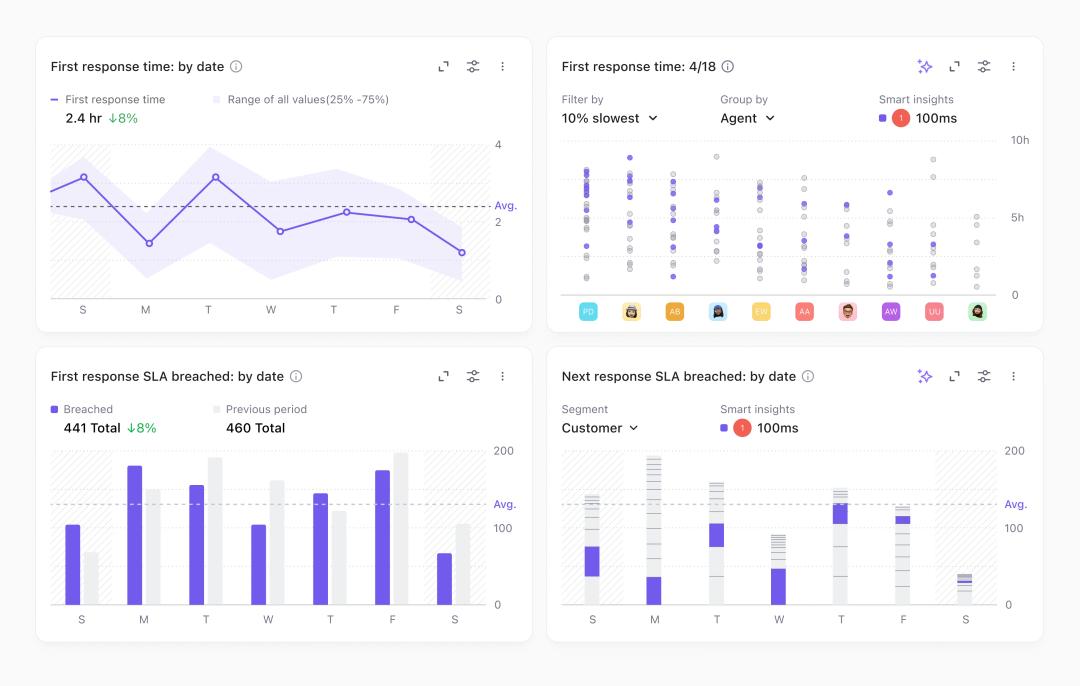Viewport: 1080px width, 686px height.
Task: Open filter settings on Next response SLA breached chart
Action: coord(983,375)
